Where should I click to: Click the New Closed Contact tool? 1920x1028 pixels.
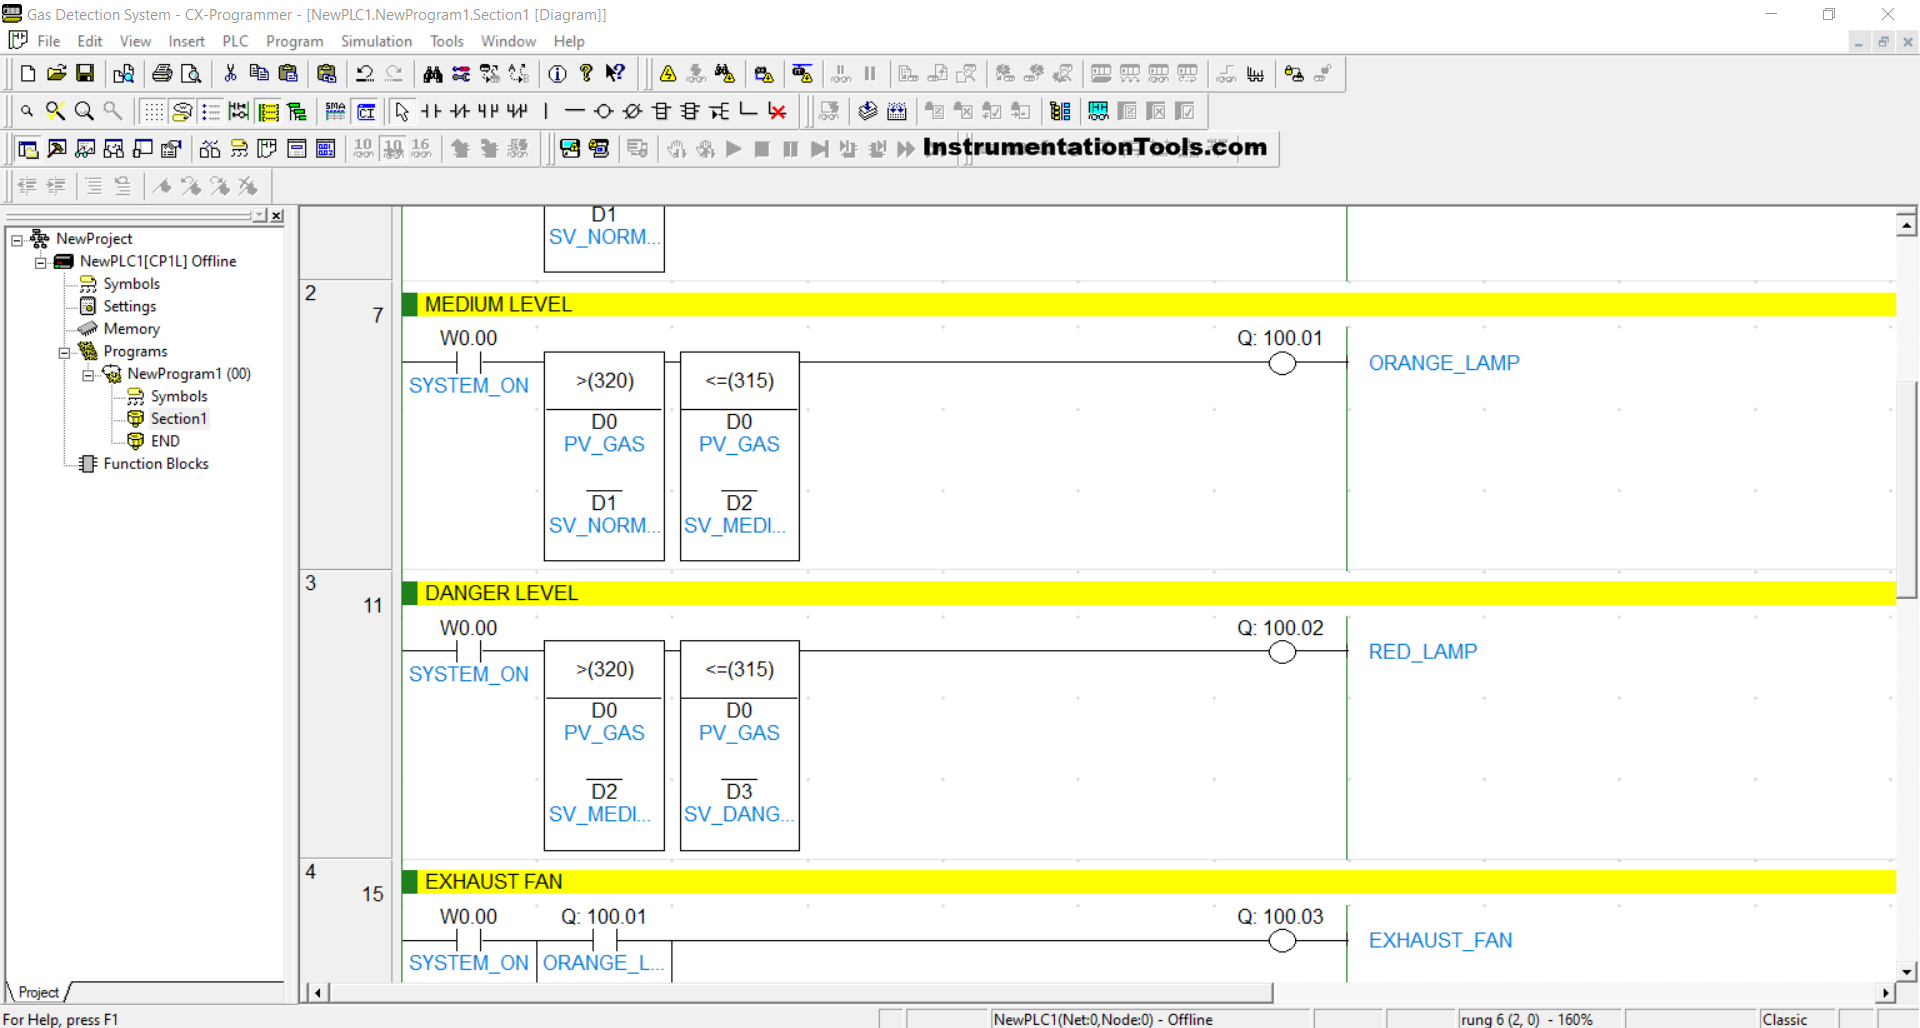pyautogui.click(x=460, y=111)
